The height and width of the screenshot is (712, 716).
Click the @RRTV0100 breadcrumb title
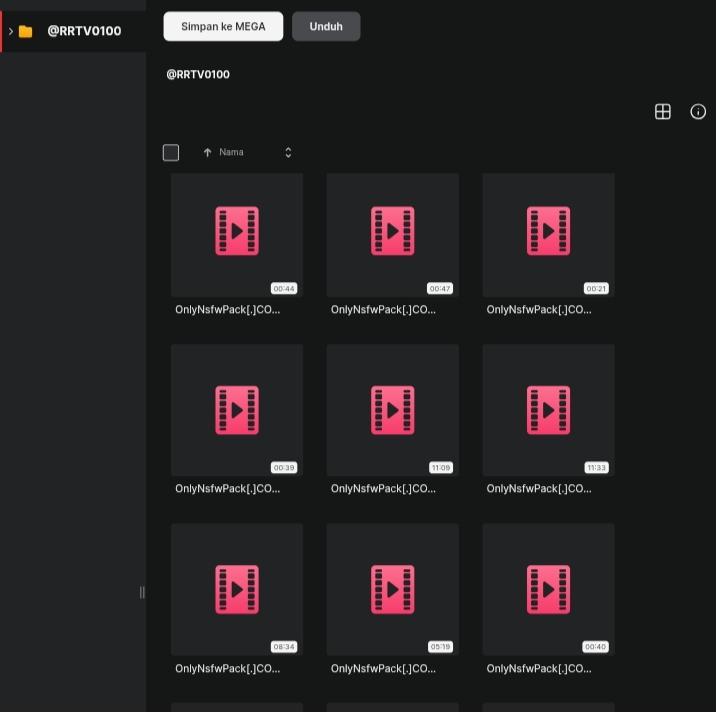(x=198, y=74)
